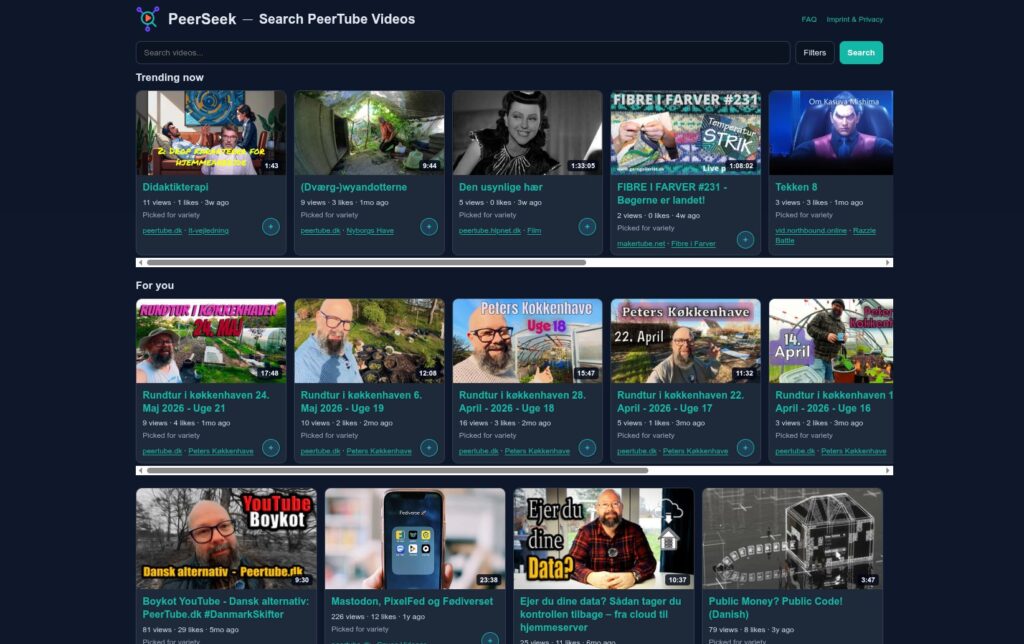Image resolution: width=1024 pixels, height=644 pixels.
Task: Add (Dværg-)wyandotterne video with plus icon
Action: (x=428, y=227)
